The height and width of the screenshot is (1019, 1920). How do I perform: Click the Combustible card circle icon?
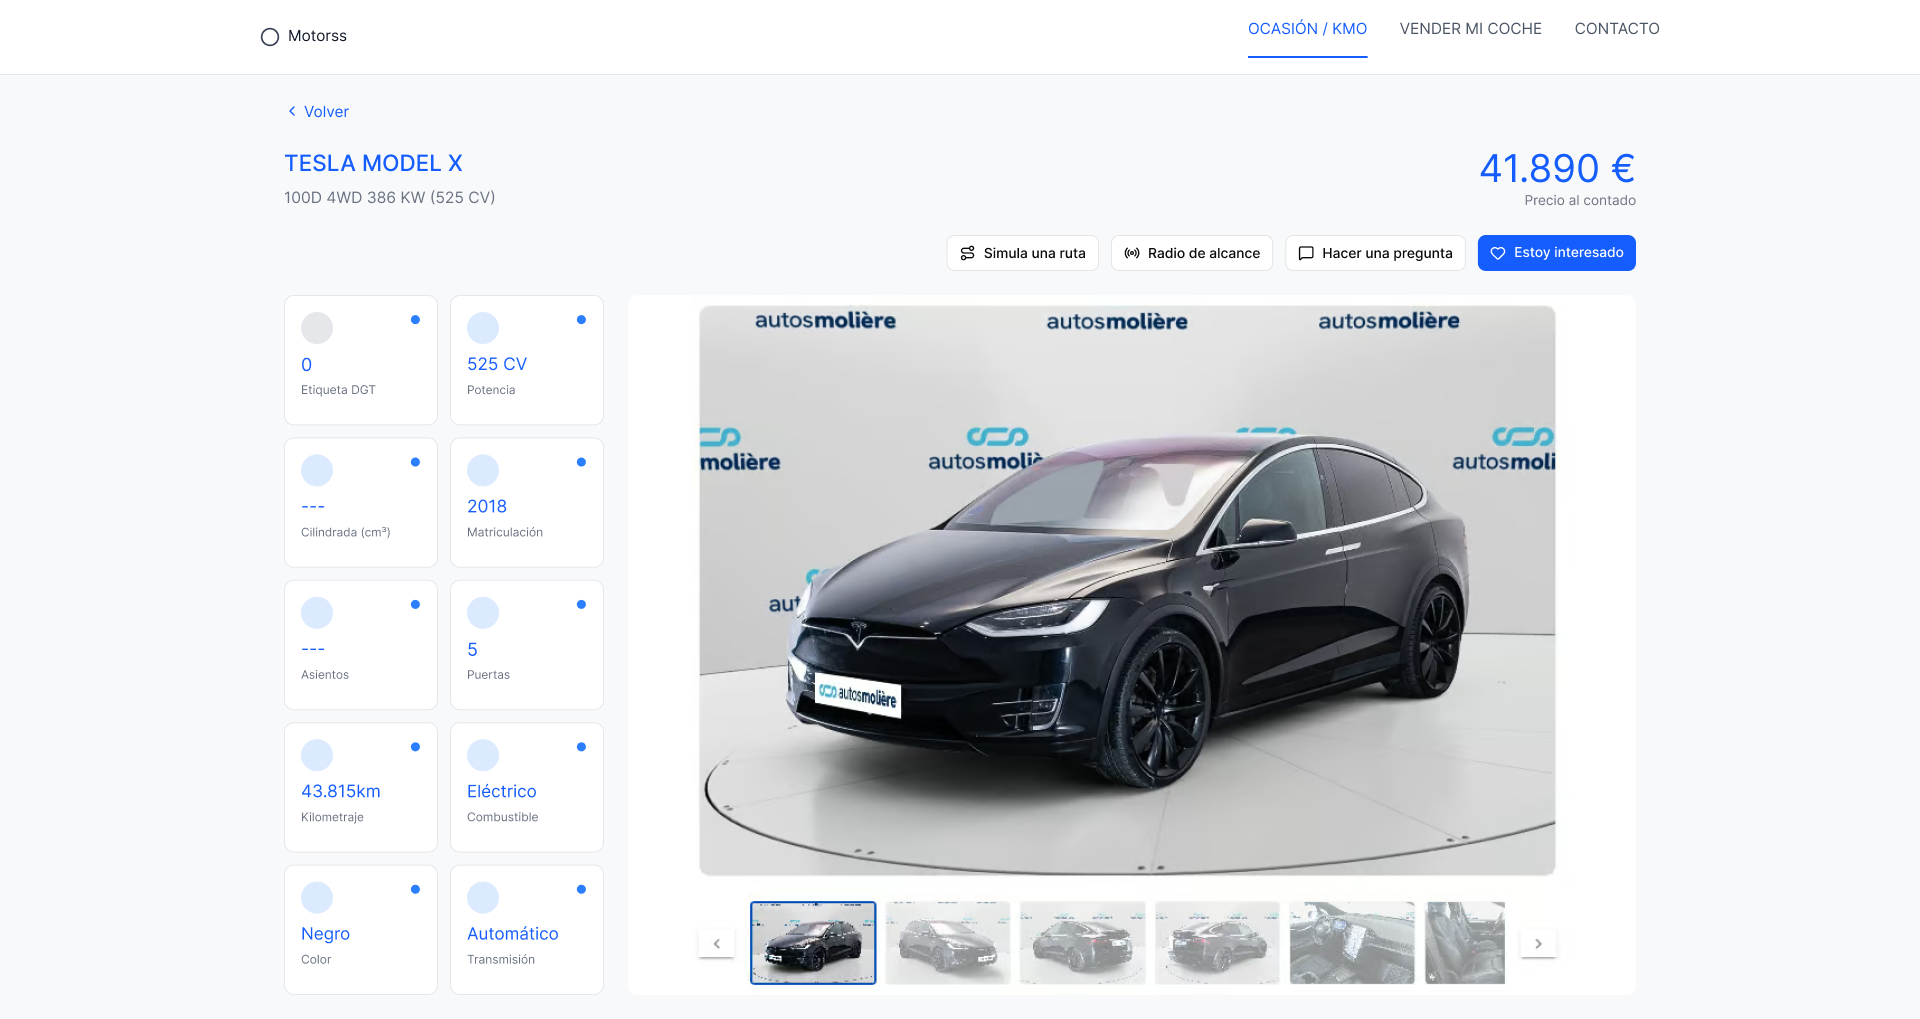(x=483, y=755)
